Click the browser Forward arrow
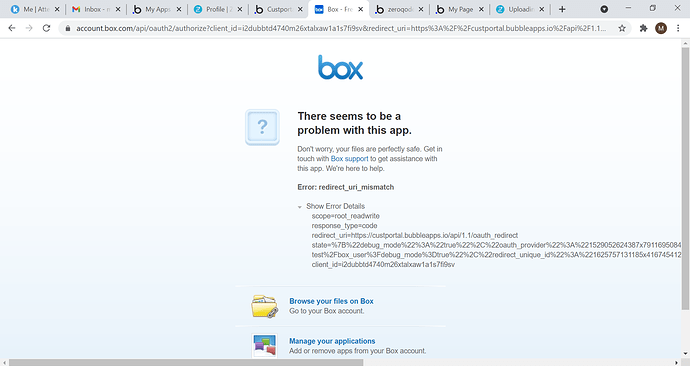 pos(29,28)
